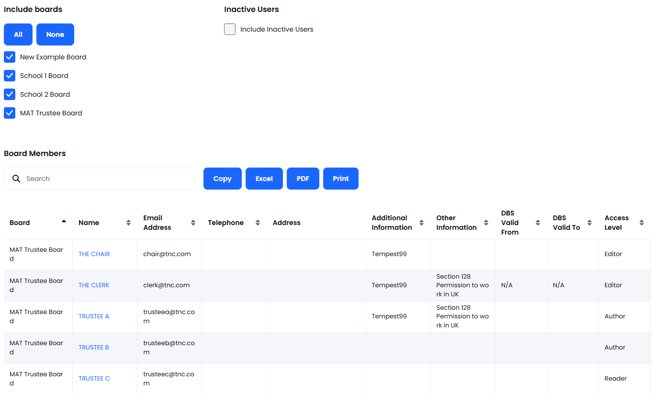Toggle sorting on the Telephone column
The width and height of the screenshot is (653, 394).
point(258,223)
